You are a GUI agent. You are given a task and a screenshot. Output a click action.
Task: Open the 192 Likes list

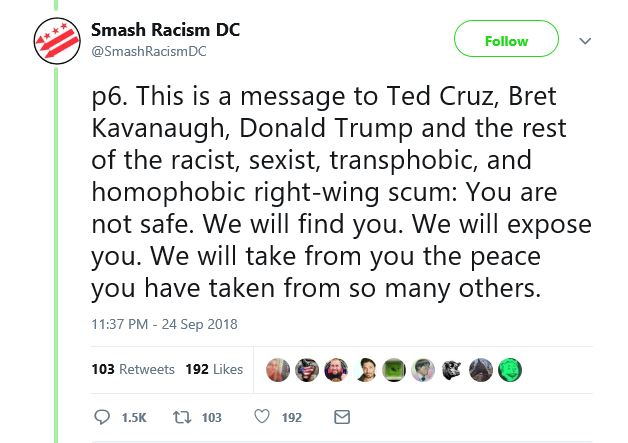tap(214, 369)
